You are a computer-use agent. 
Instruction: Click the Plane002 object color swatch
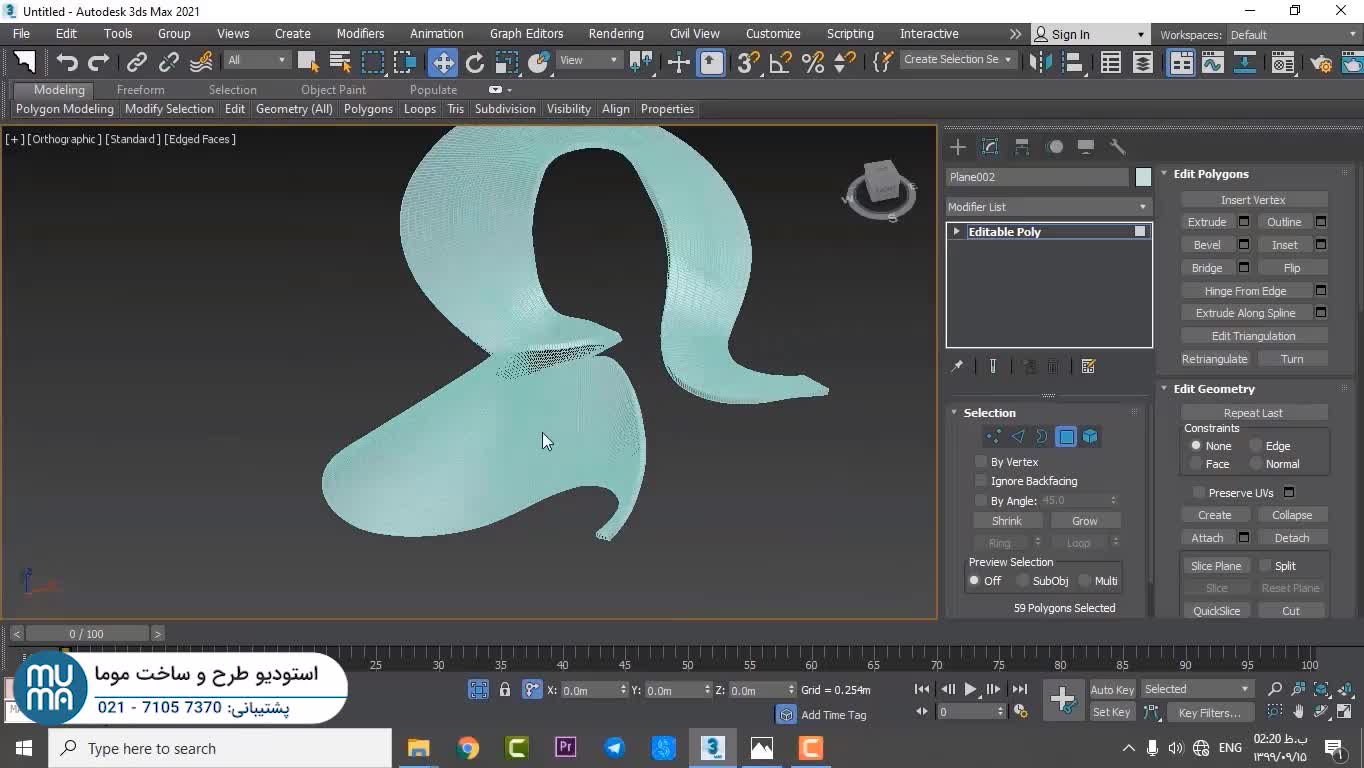1143,177
